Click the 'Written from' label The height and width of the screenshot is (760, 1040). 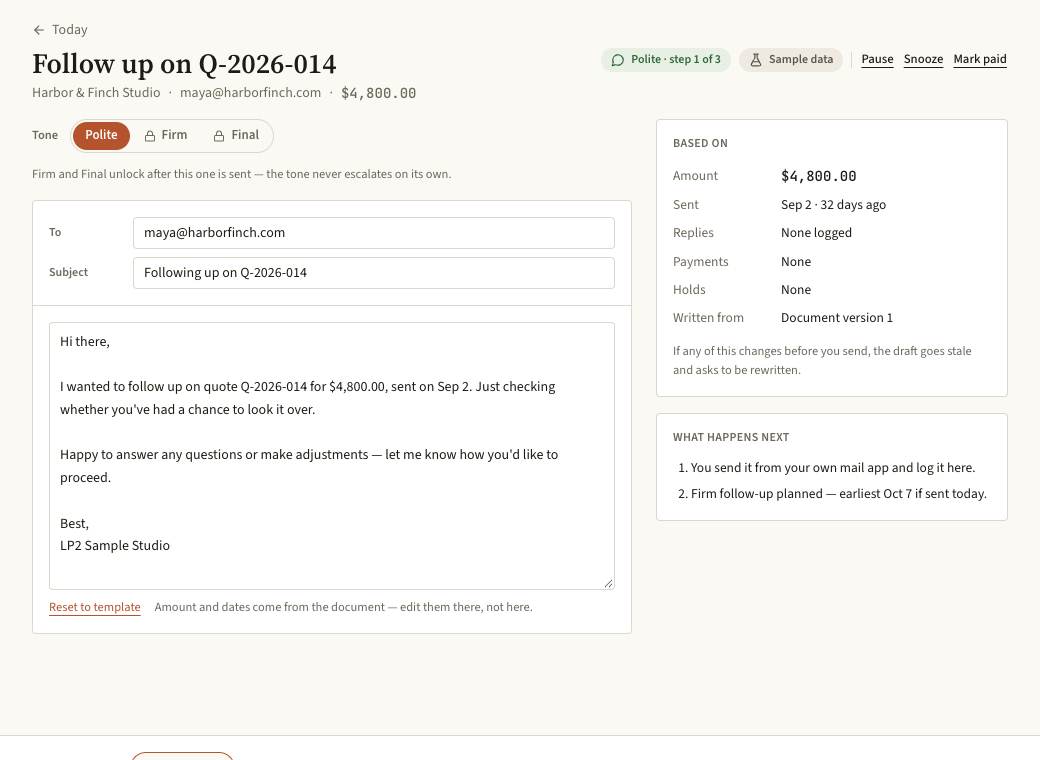coord(708,318)
